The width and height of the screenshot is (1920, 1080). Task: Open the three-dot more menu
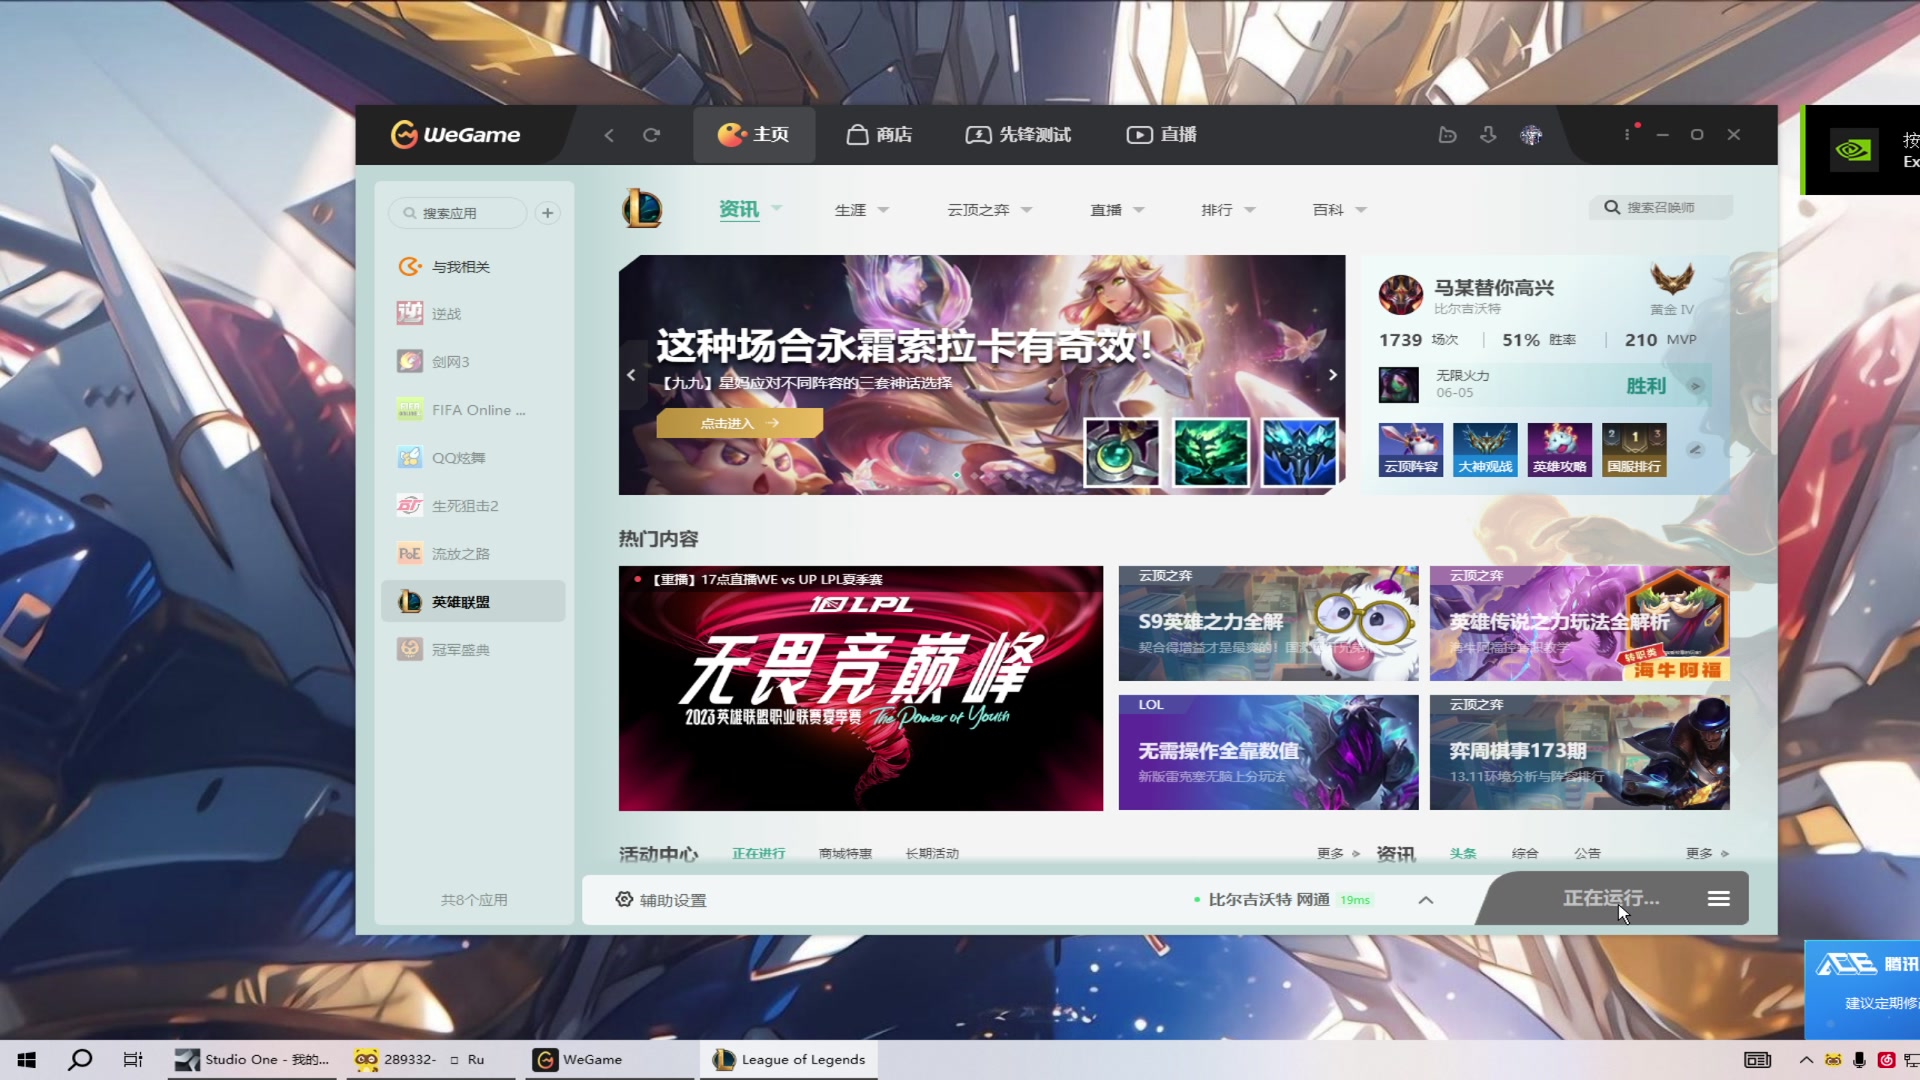(x=1627, y=134)
